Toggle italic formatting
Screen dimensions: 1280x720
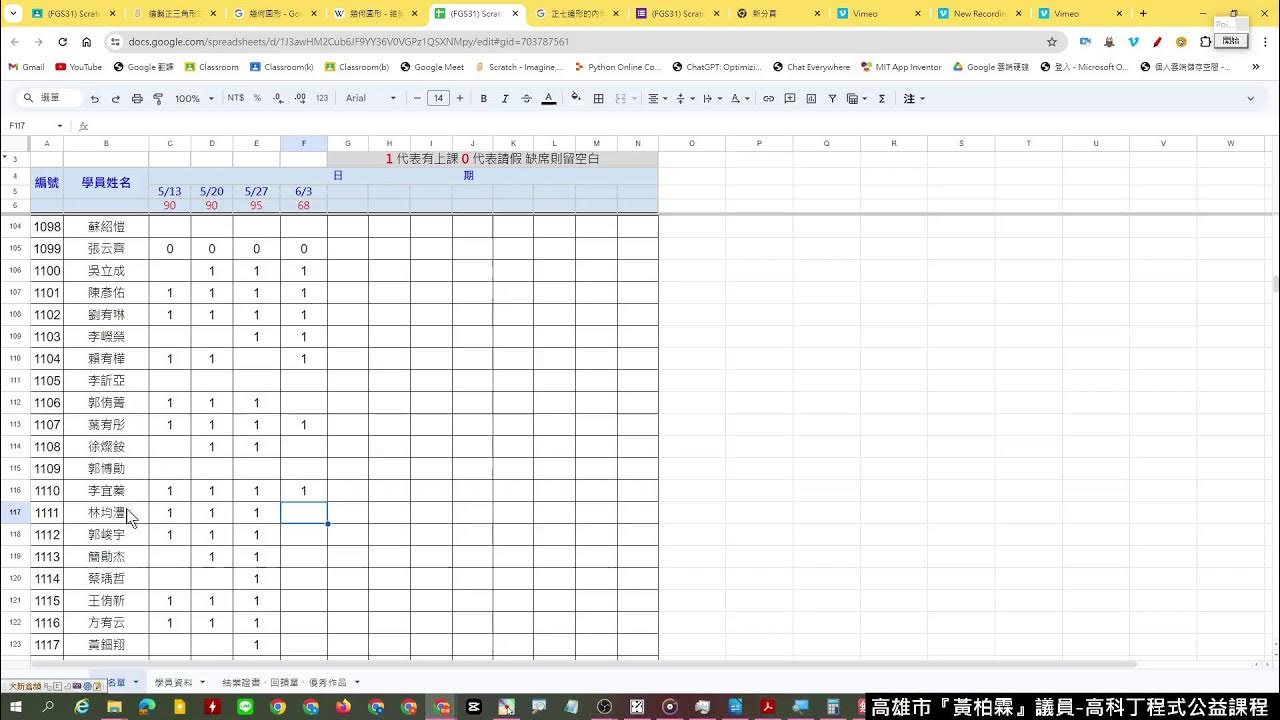(x=505, y=98)
